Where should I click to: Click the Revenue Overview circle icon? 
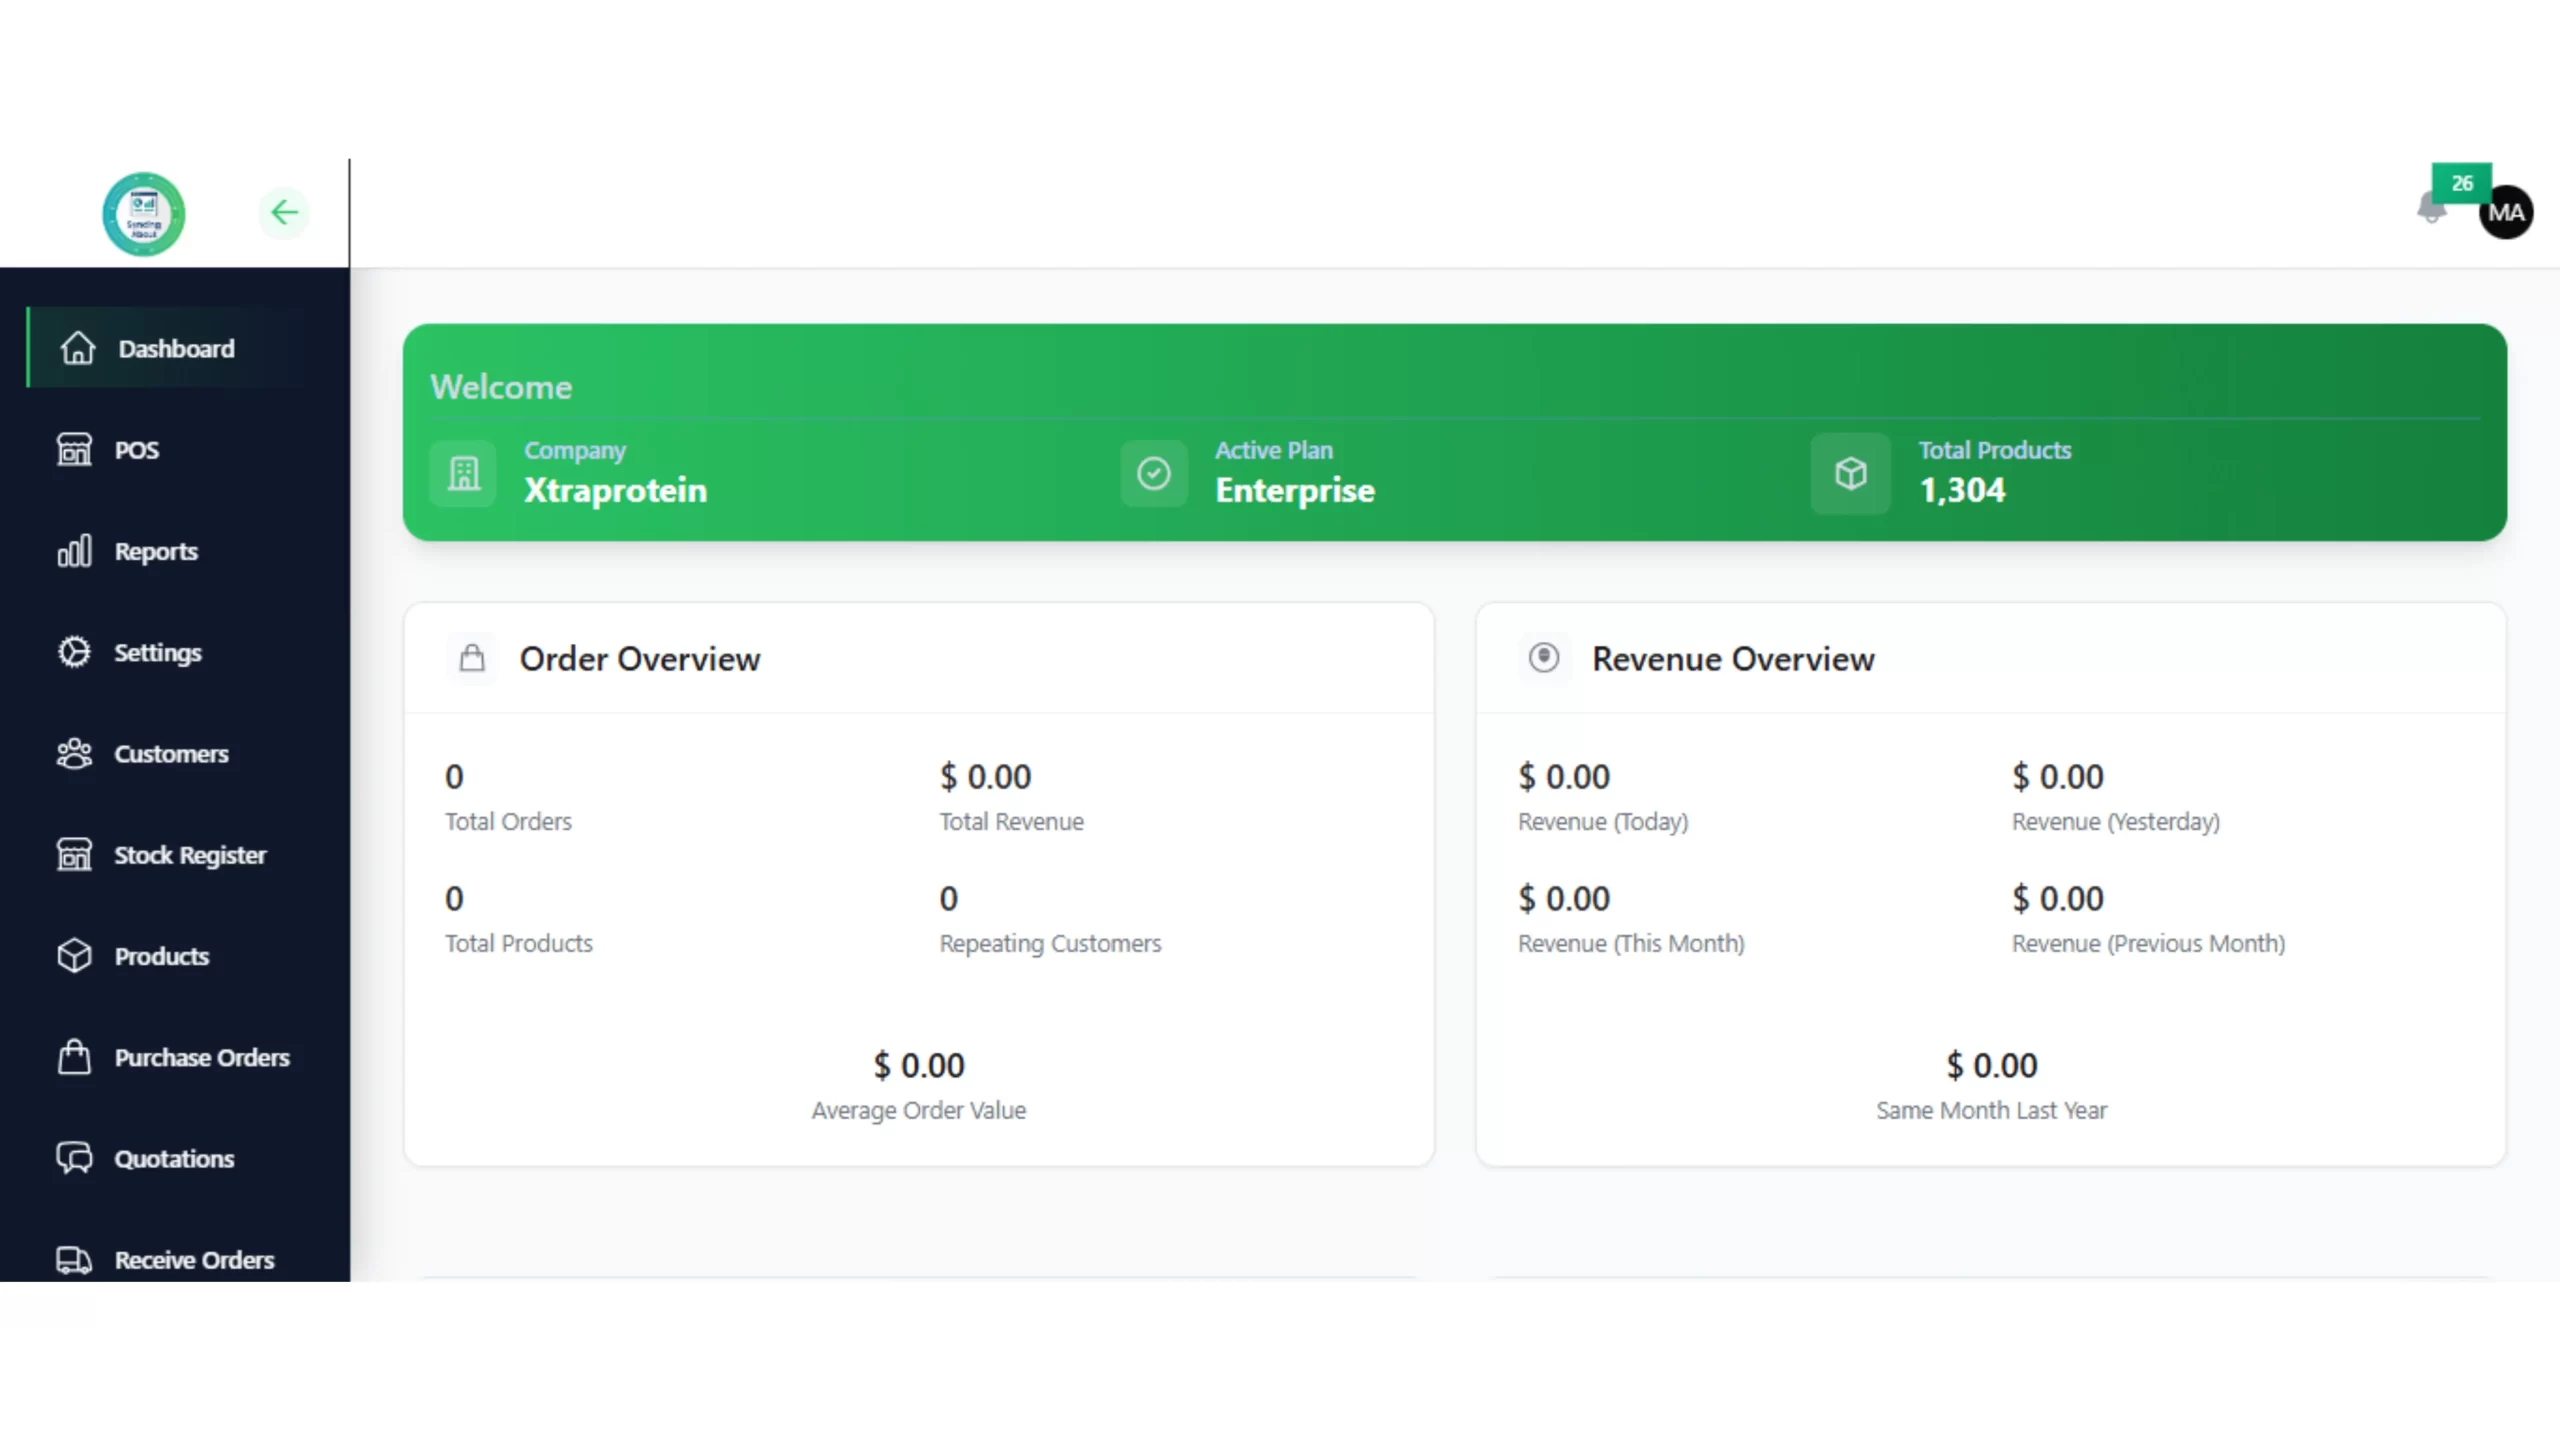tap(1544, 658)
